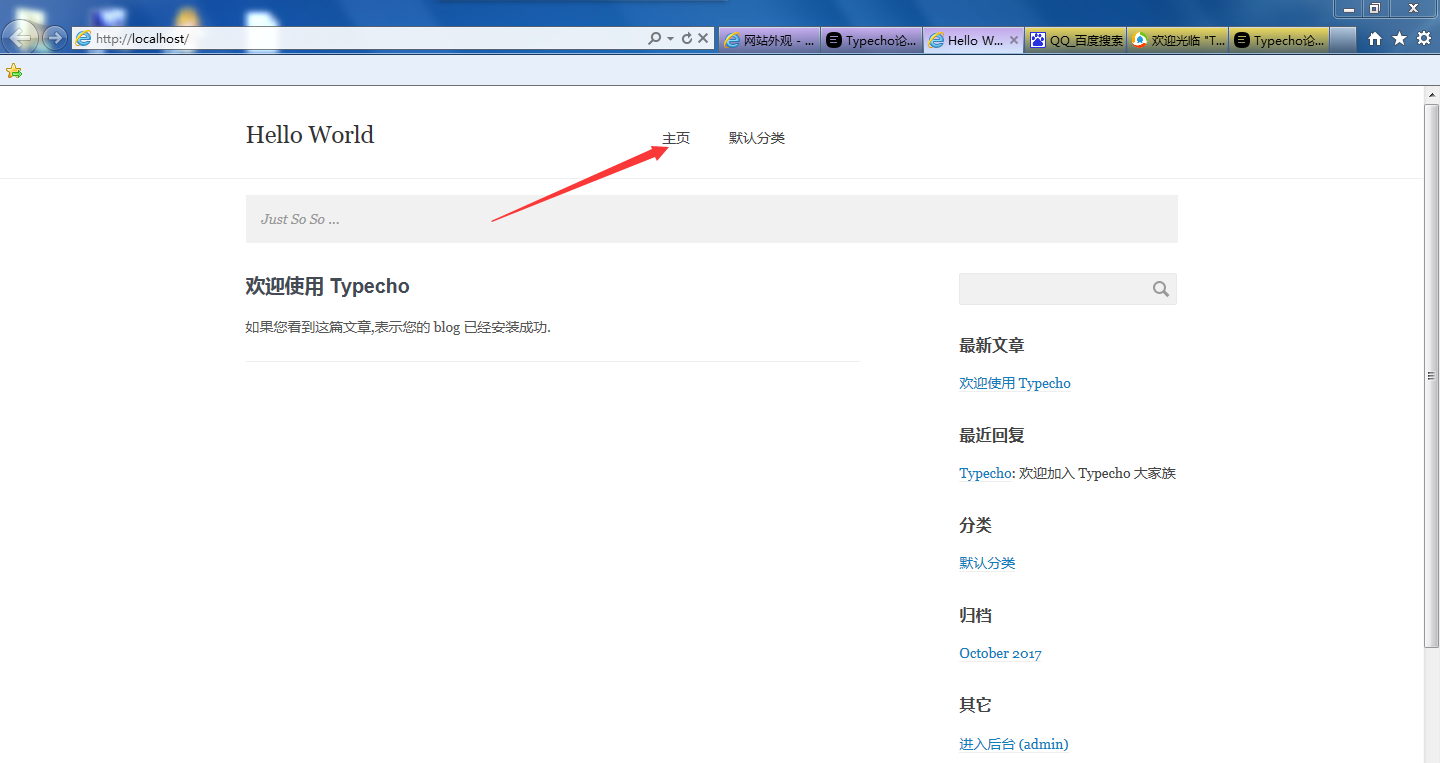
Task: Click the Typecho commenter link
Action: tap(986, 473)
